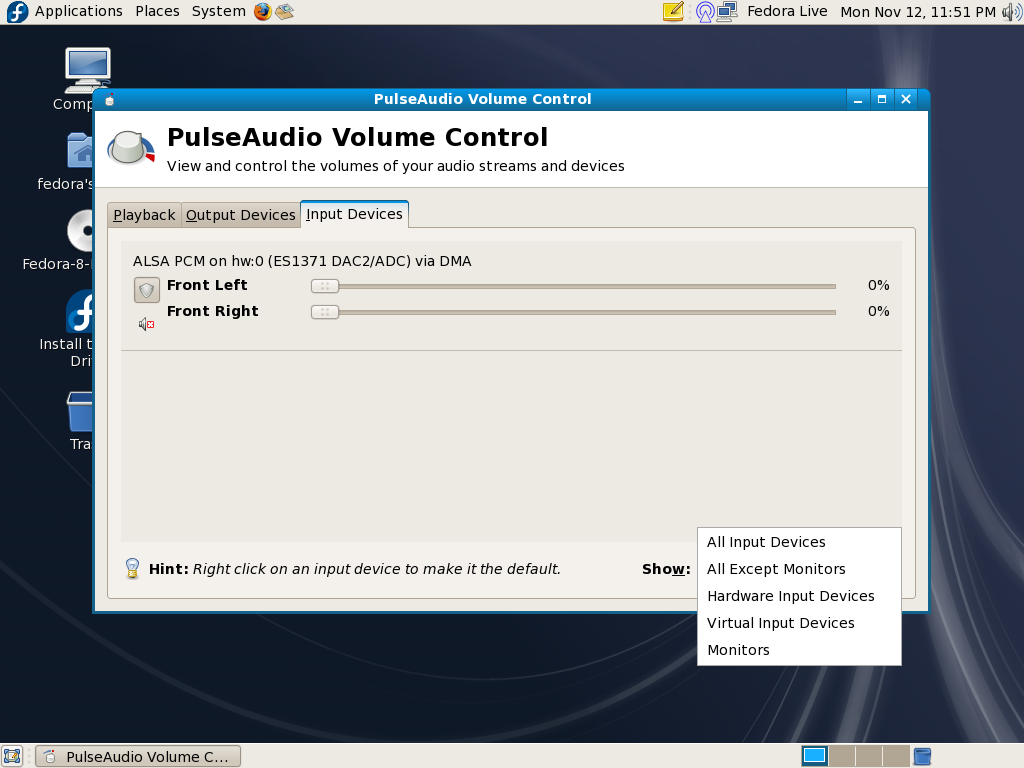Close the PulseAudio Volume Control window
This screenshot has width=1024, height=768.
[x=906, y=99]
